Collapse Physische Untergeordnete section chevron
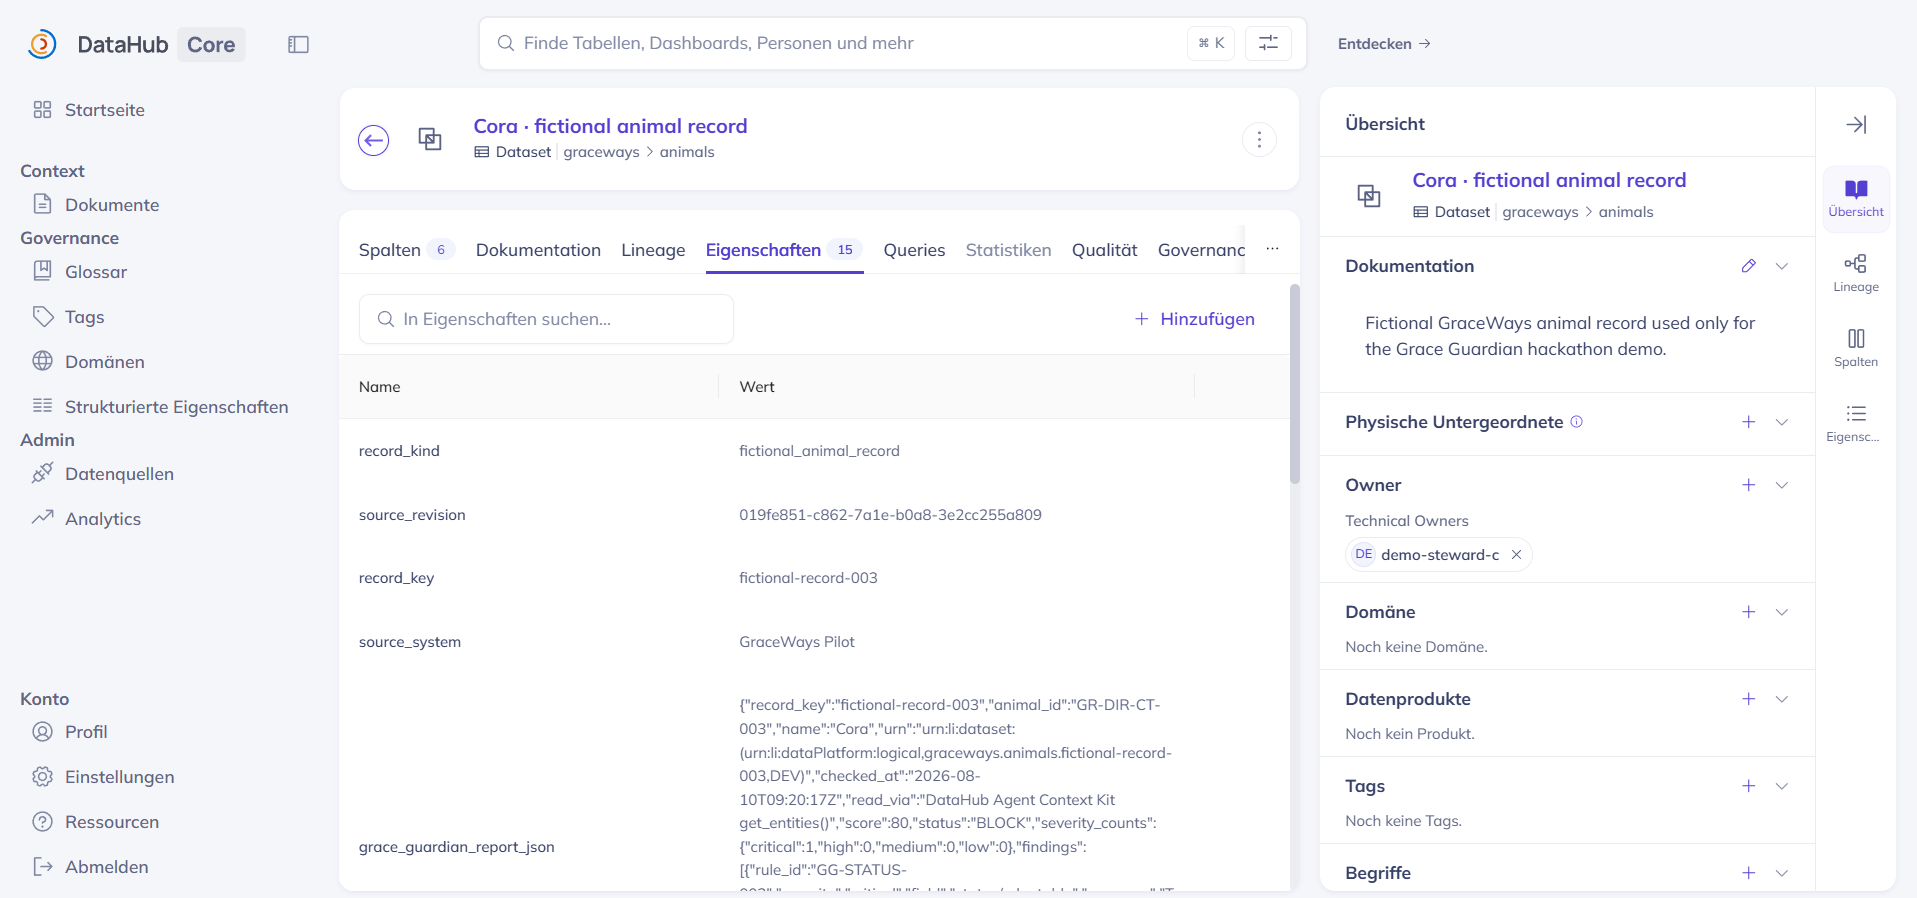 [x=1781, y=422]
